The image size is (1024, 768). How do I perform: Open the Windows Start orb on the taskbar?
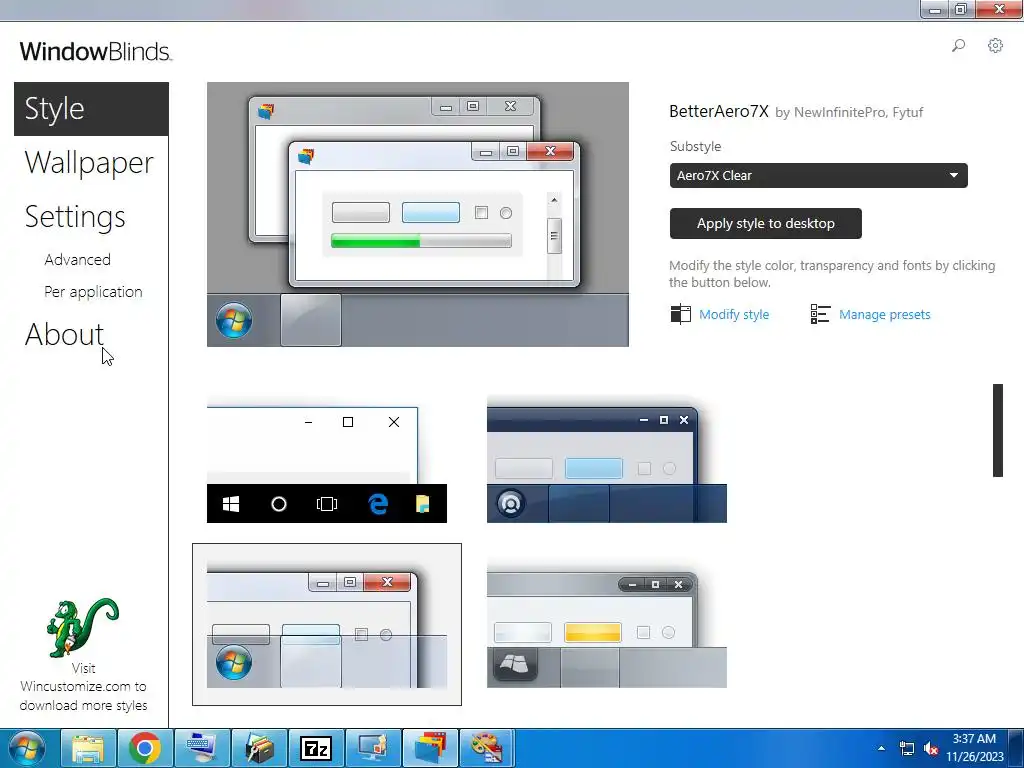click(27, 748)
